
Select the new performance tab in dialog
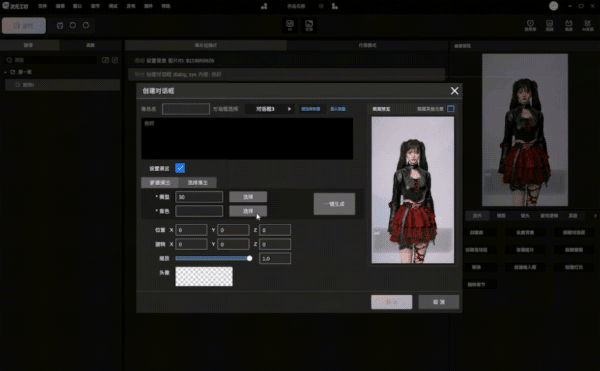tap(160, 182)
